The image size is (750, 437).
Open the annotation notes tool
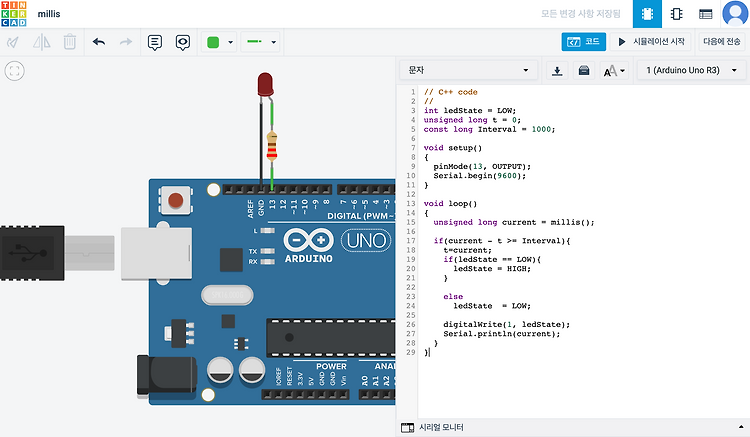coord(154,43)
